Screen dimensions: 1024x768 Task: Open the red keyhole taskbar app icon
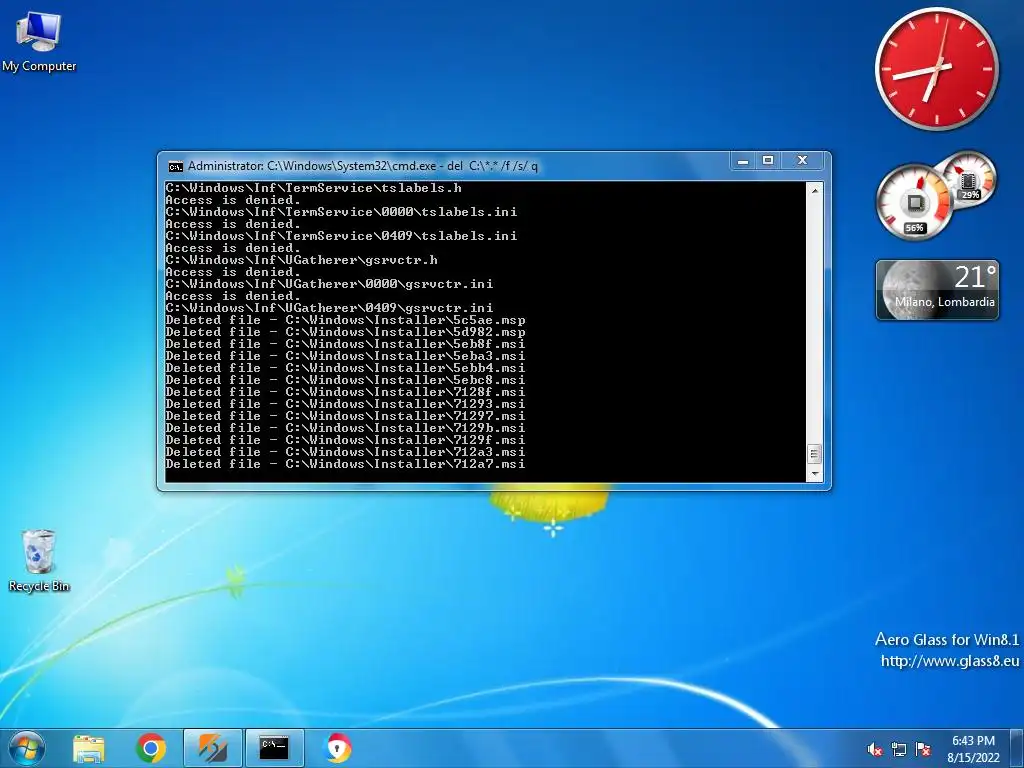point(338,748)
